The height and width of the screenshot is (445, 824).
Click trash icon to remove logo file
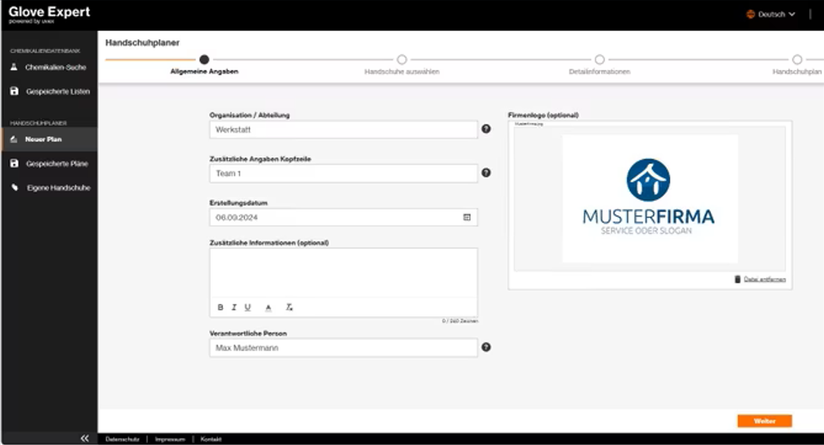coord(738,279)
